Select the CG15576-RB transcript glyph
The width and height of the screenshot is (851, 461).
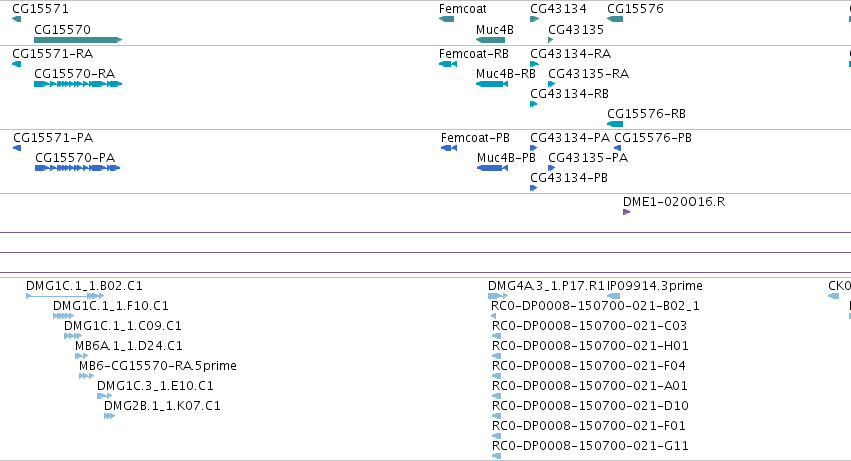[x=615, y=124]
